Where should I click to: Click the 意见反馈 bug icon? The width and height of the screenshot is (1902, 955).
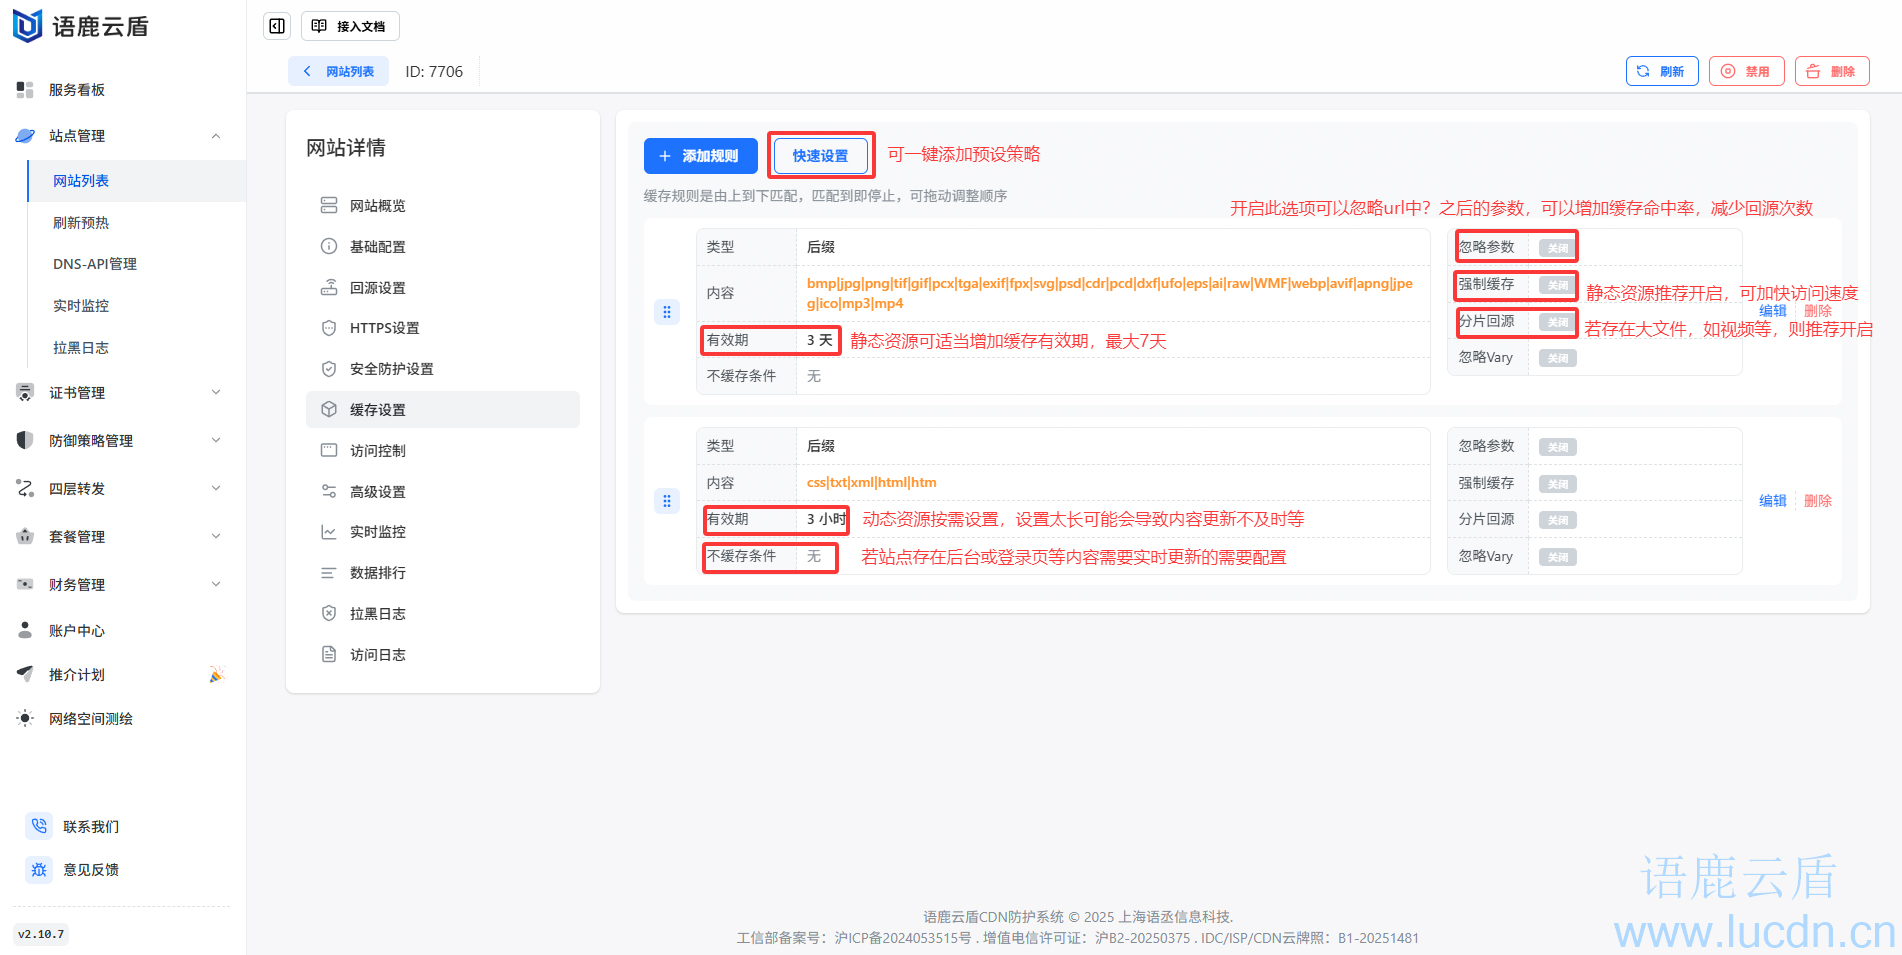tap(39, 869)
